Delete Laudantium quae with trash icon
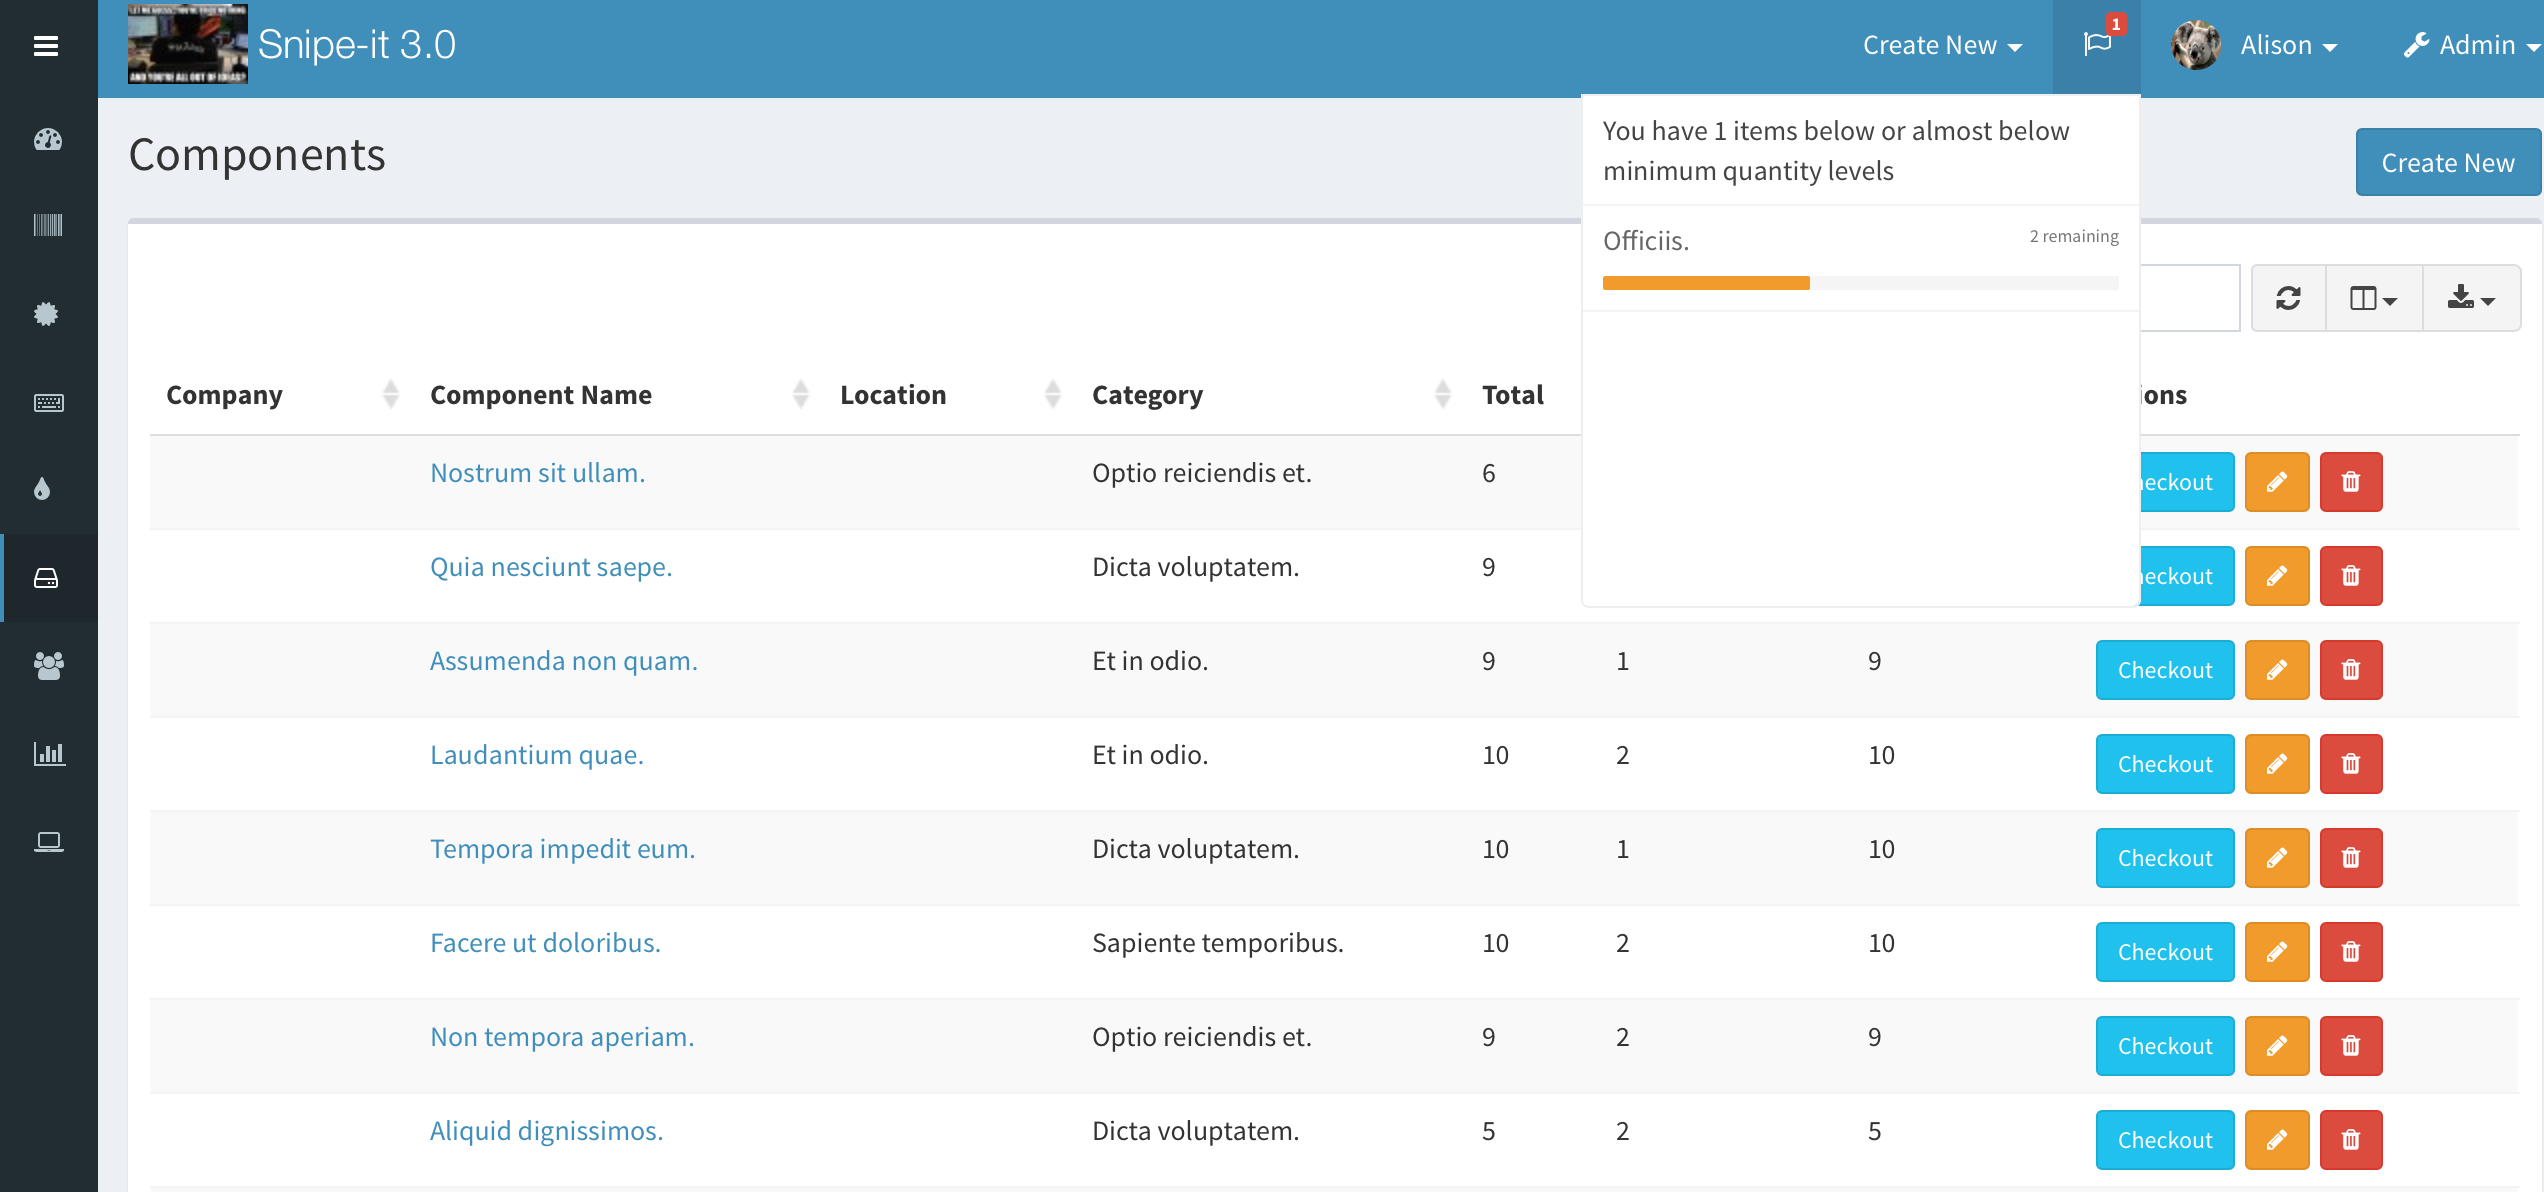Image resolution: width=2544 pixels, height=1192 pixels. [2351, 764]
